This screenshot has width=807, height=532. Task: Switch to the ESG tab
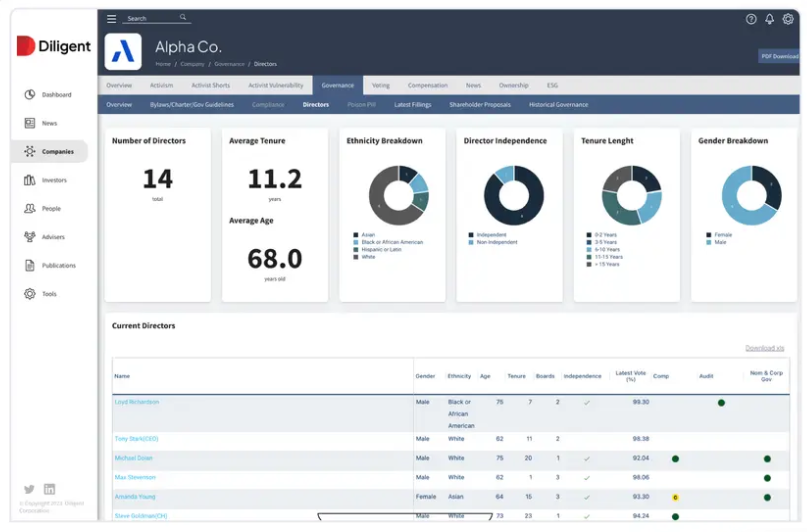pos(552,85)
